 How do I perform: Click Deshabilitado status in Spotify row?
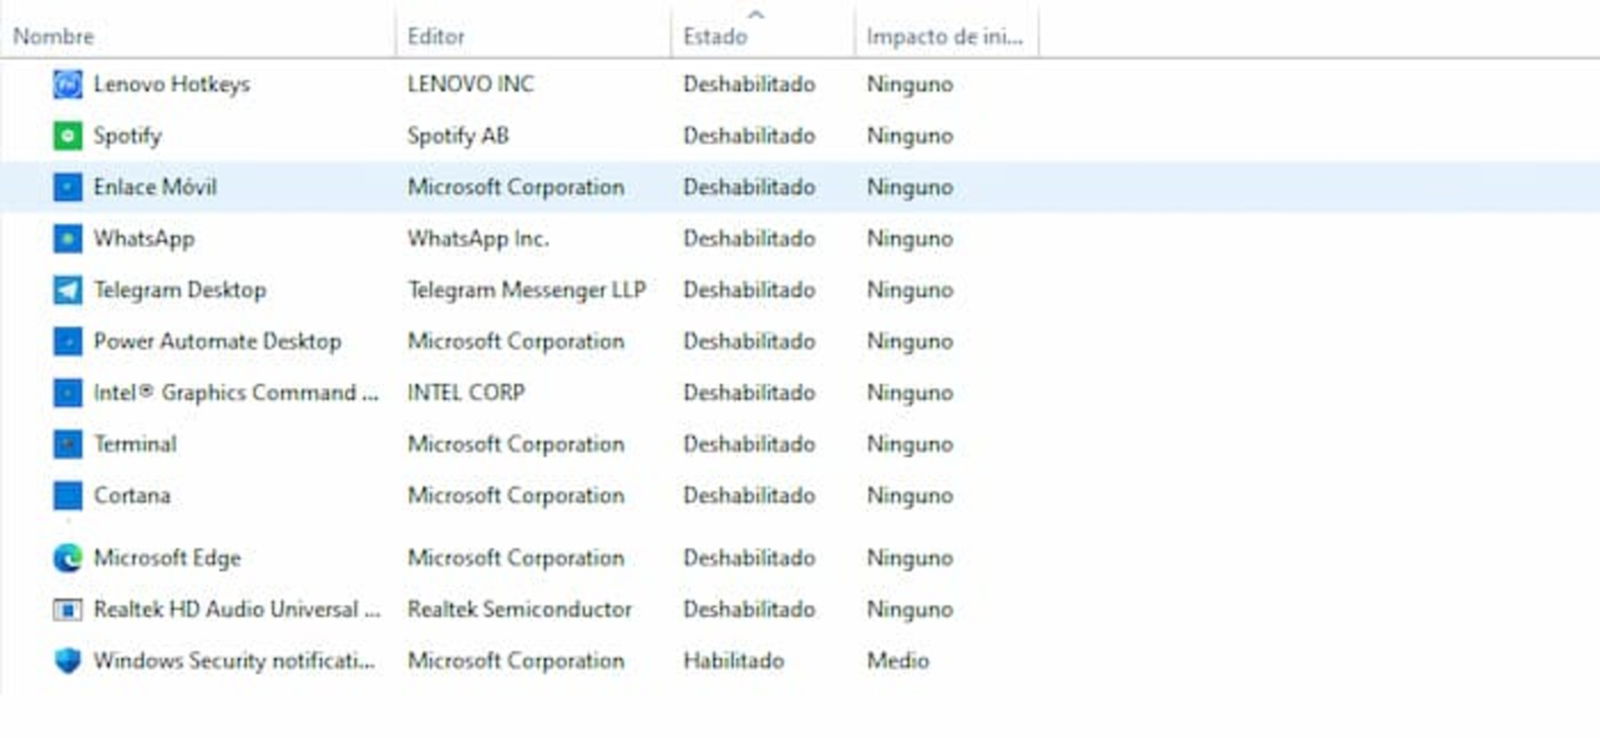click(749, 136)
